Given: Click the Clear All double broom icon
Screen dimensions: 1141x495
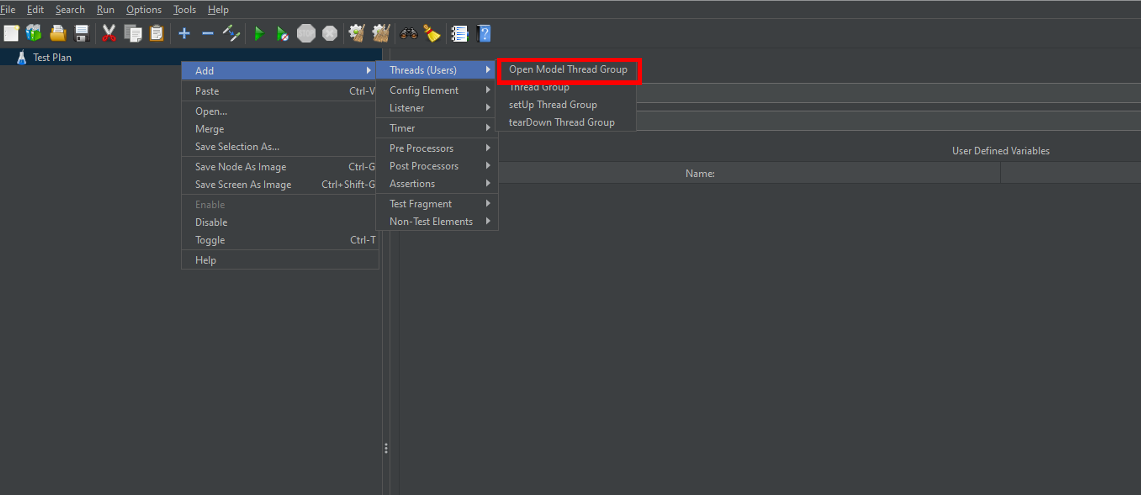Looking at the screenshot, I should click(381, 33).
